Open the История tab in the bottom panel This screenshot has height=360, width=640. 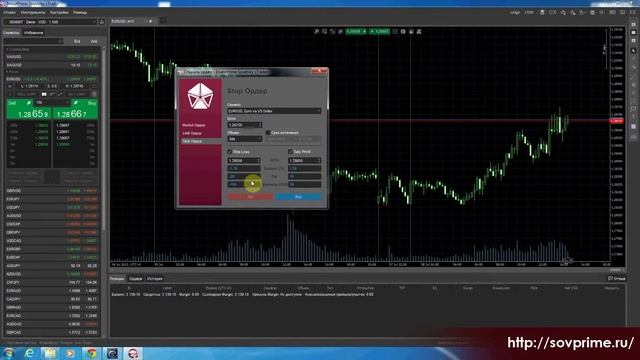[x=154, y=279]
